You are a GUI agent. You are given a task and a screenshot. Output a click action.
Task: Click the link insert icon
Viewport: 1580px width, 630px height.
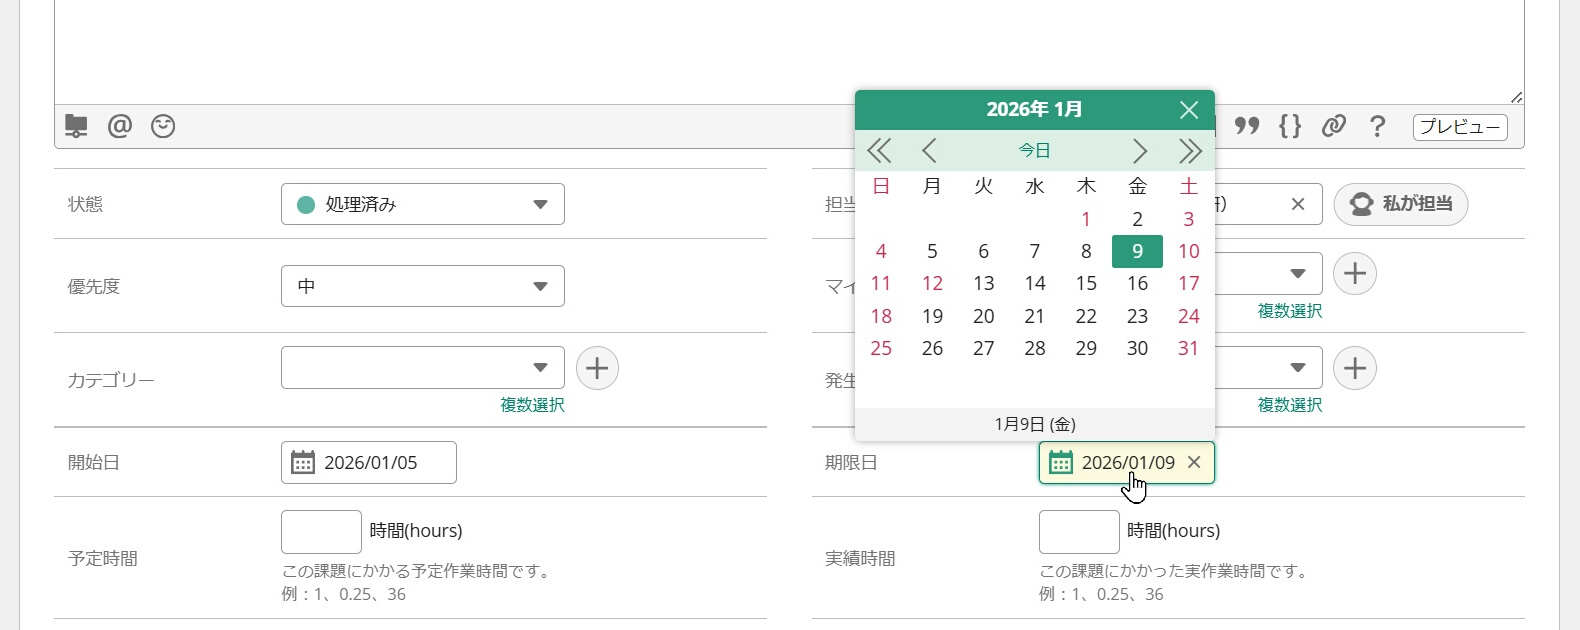tap(1334, 126)
